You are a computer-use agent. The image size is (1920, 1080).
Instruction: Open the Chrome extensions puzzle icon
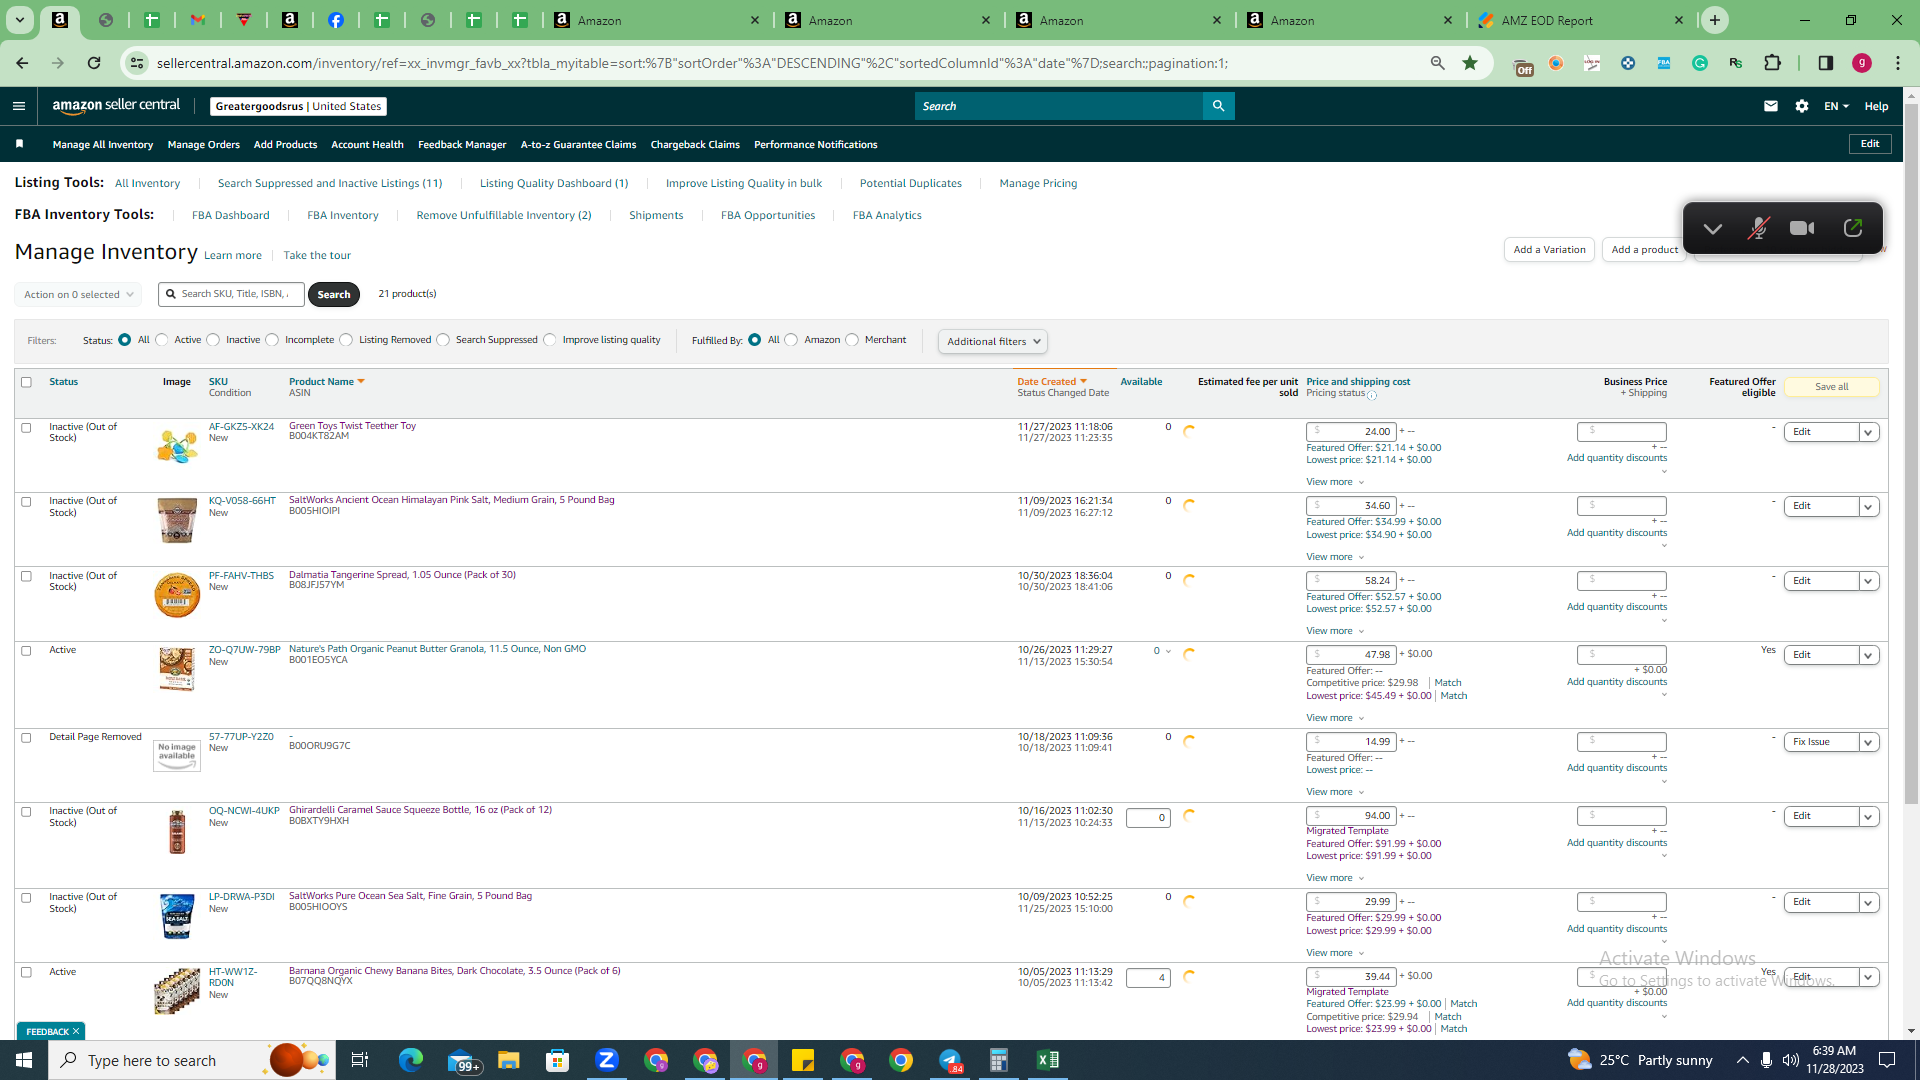tap(1772, 63)
